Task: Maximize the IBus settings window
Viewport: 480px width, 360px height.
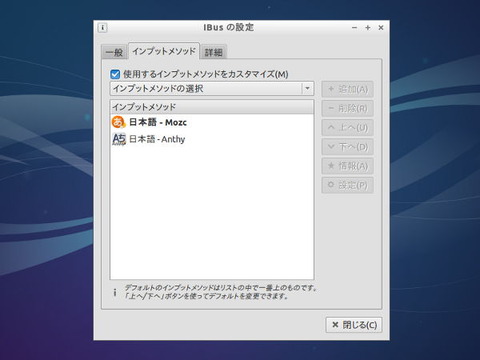Action: [x=368, y=28]
